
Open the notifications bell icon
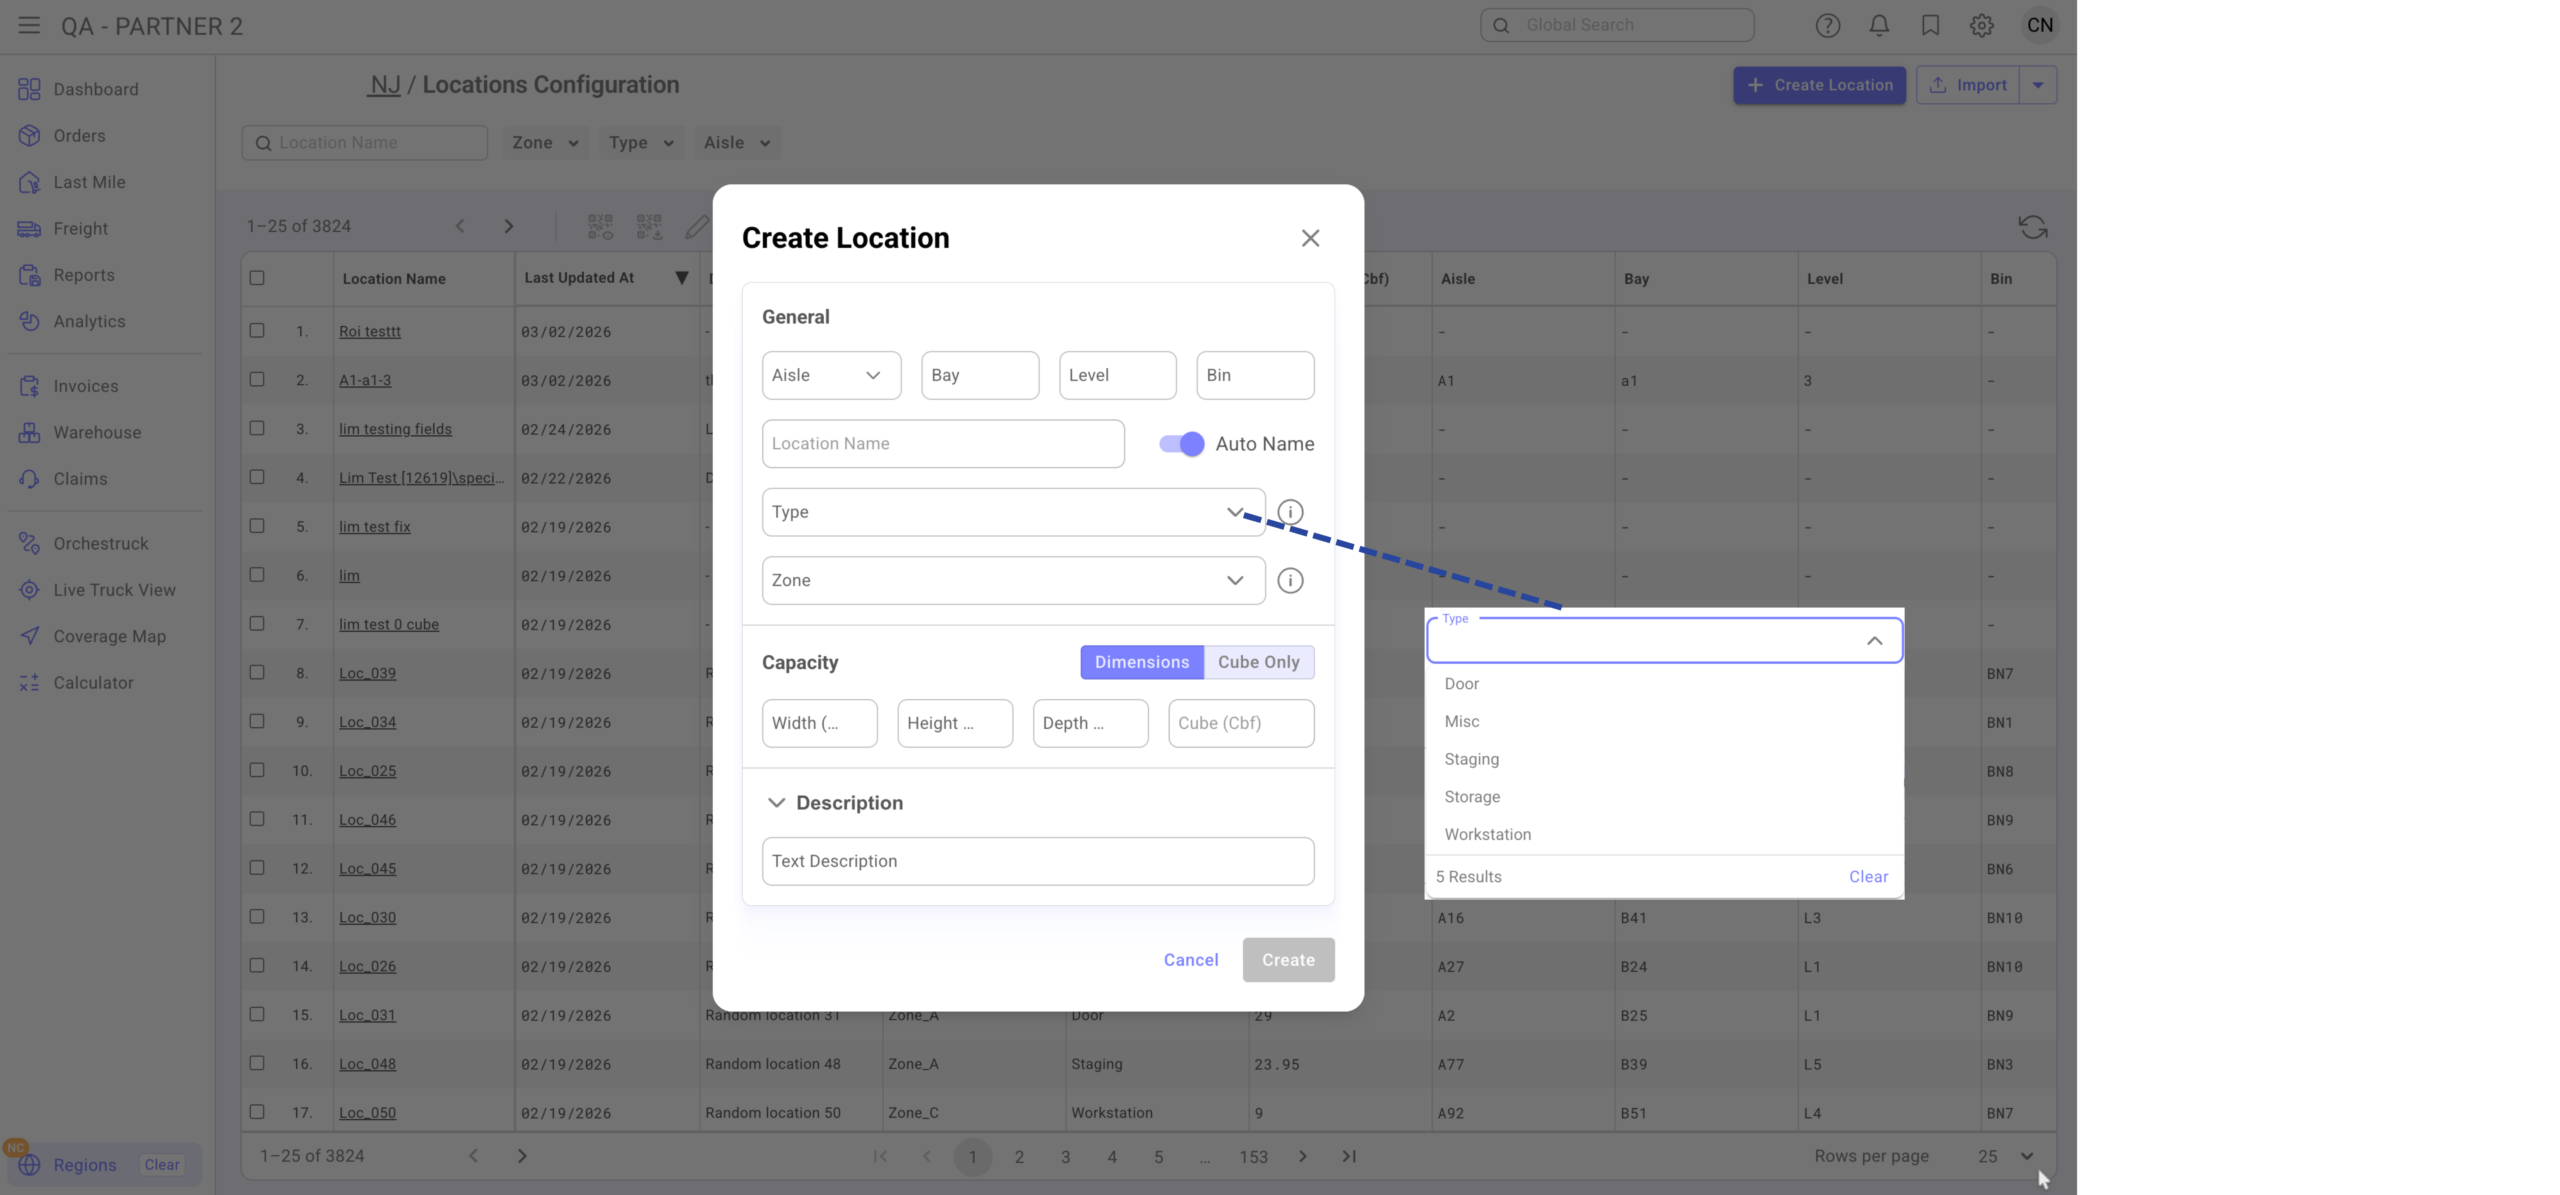coord(1879,26)
